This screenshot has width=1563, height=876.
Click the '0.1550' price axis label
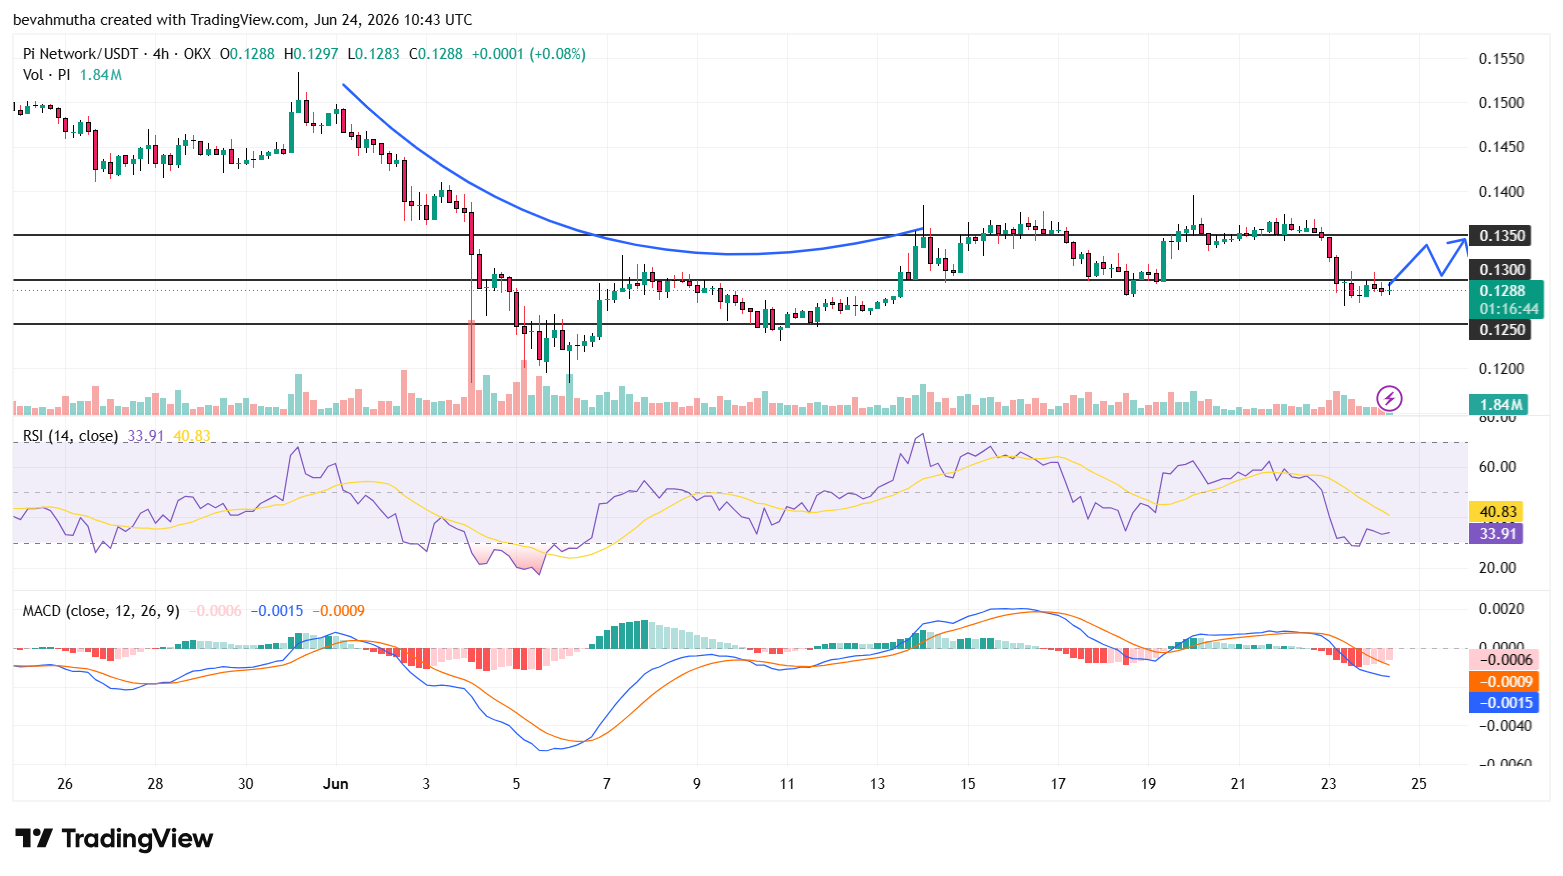click(x=1502, y=59)
